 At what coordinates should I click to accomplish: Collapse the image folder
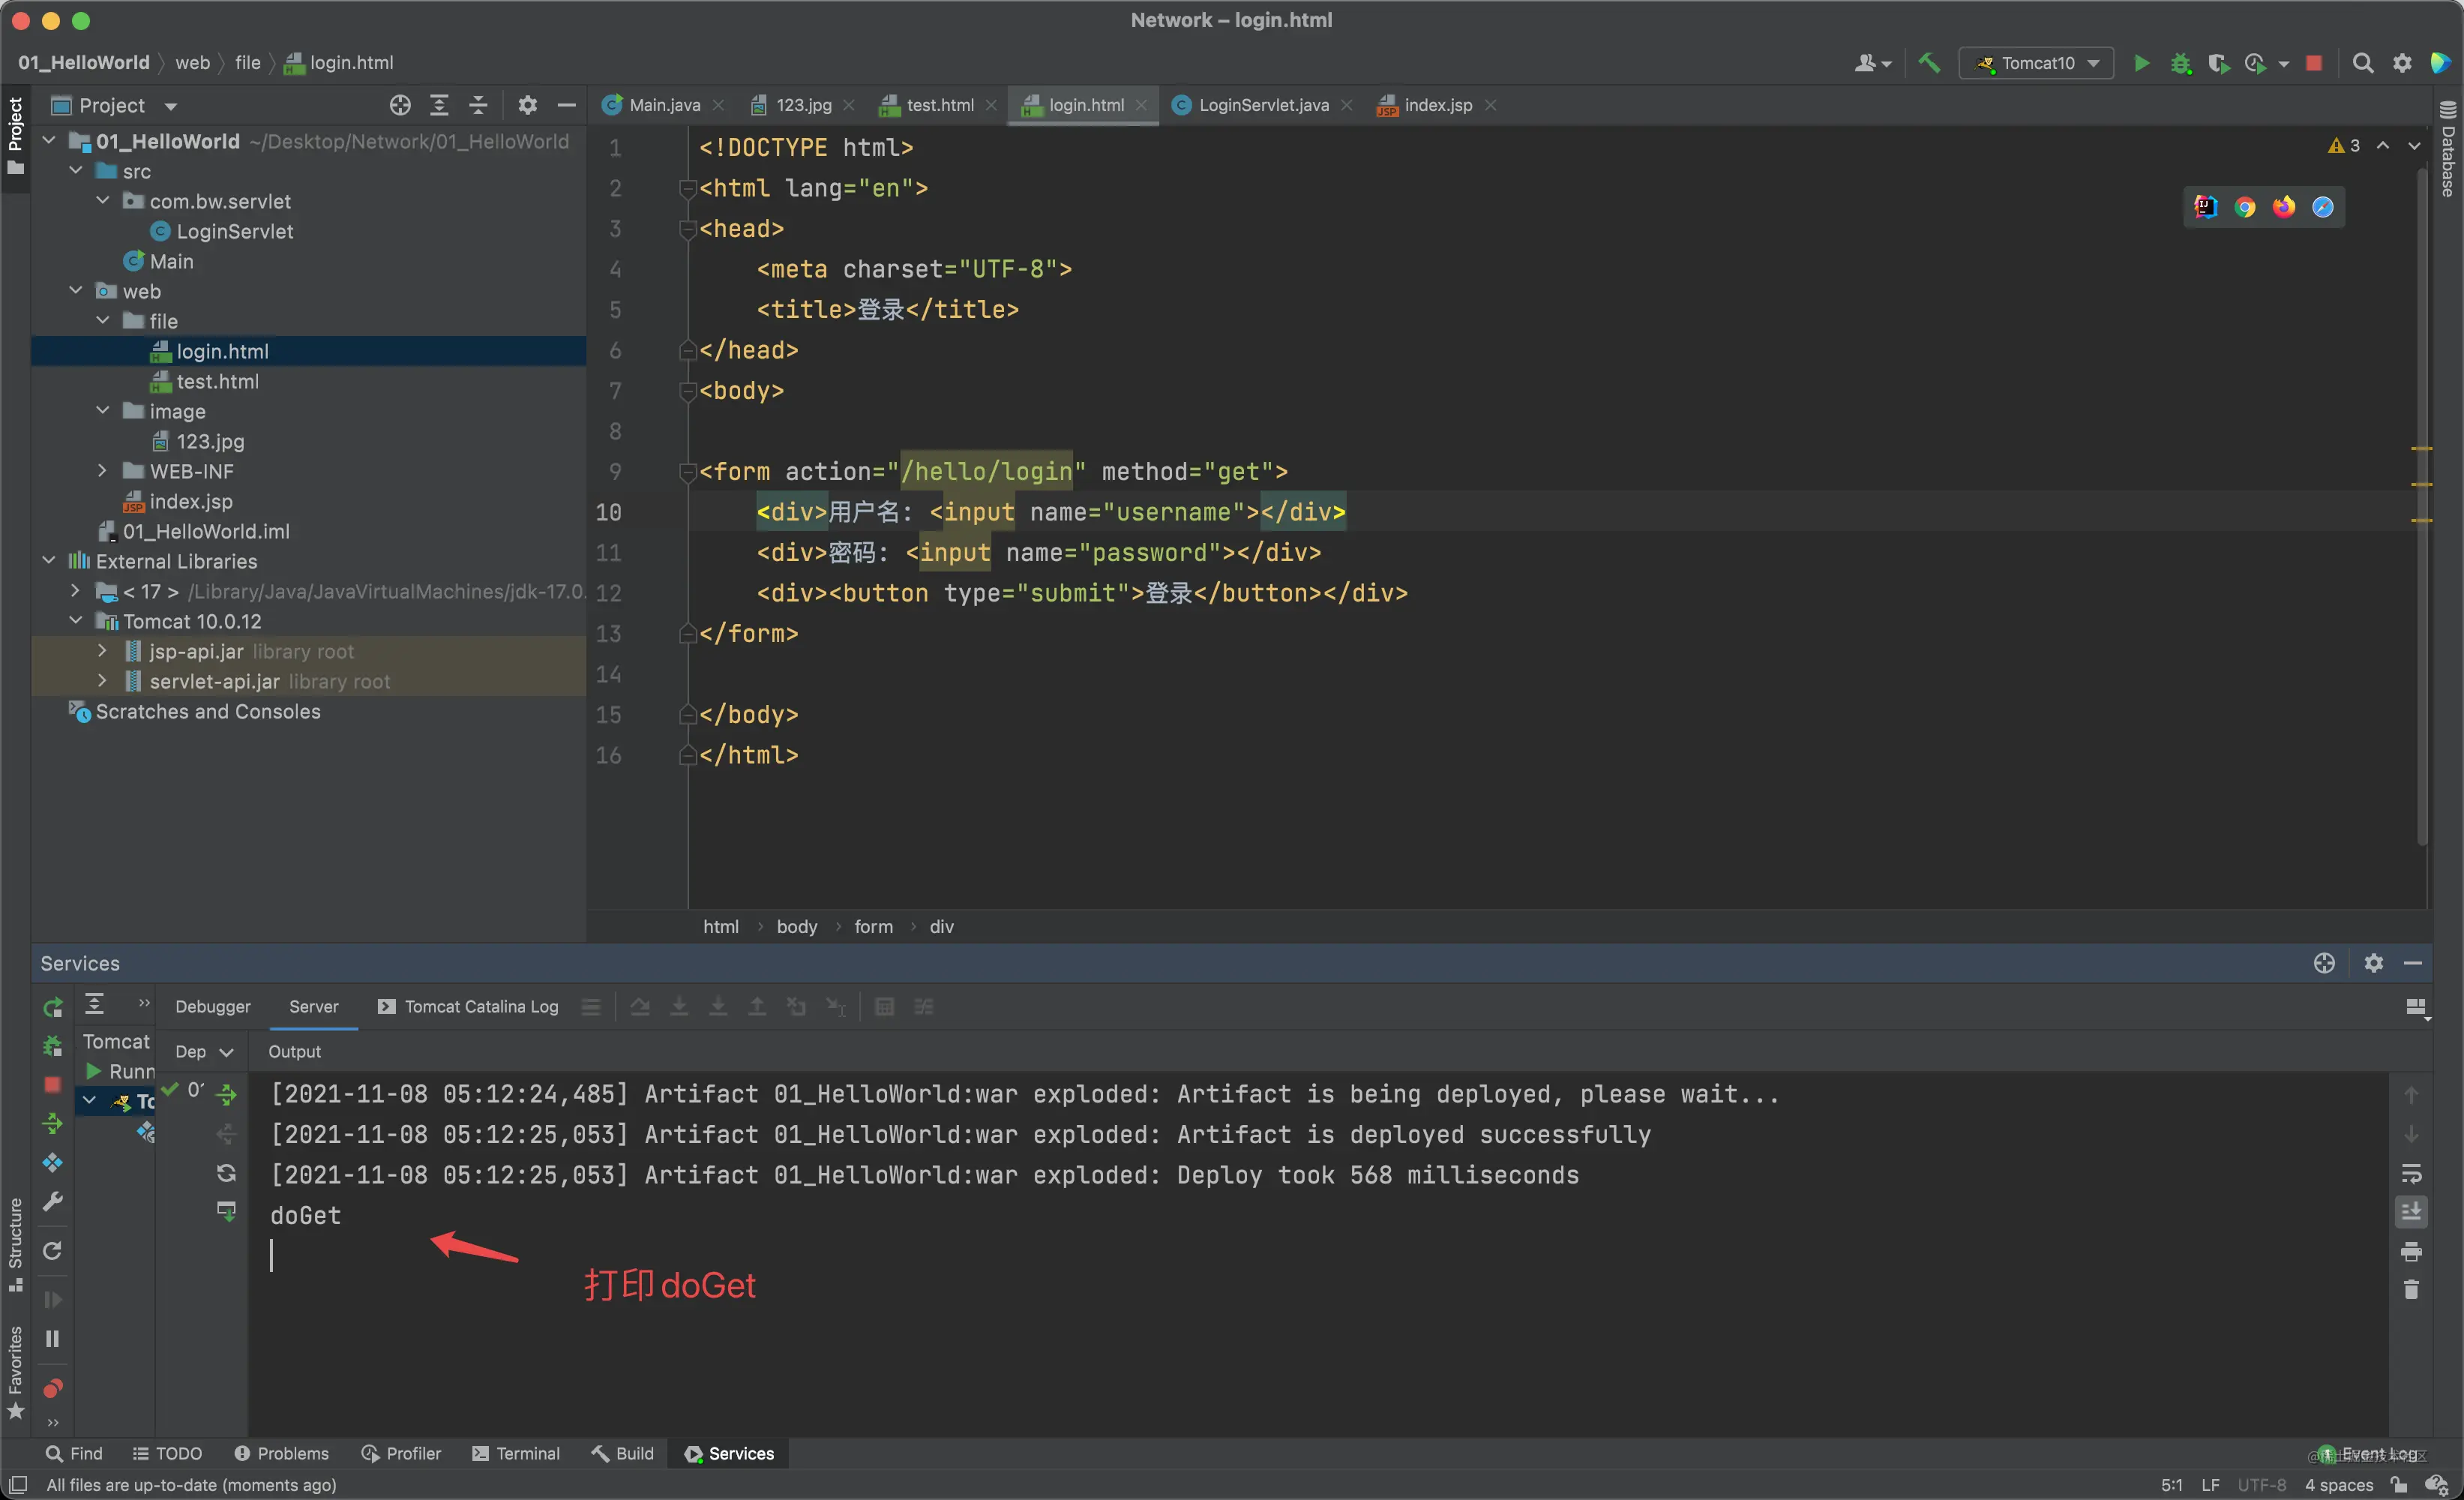[103, 411]
